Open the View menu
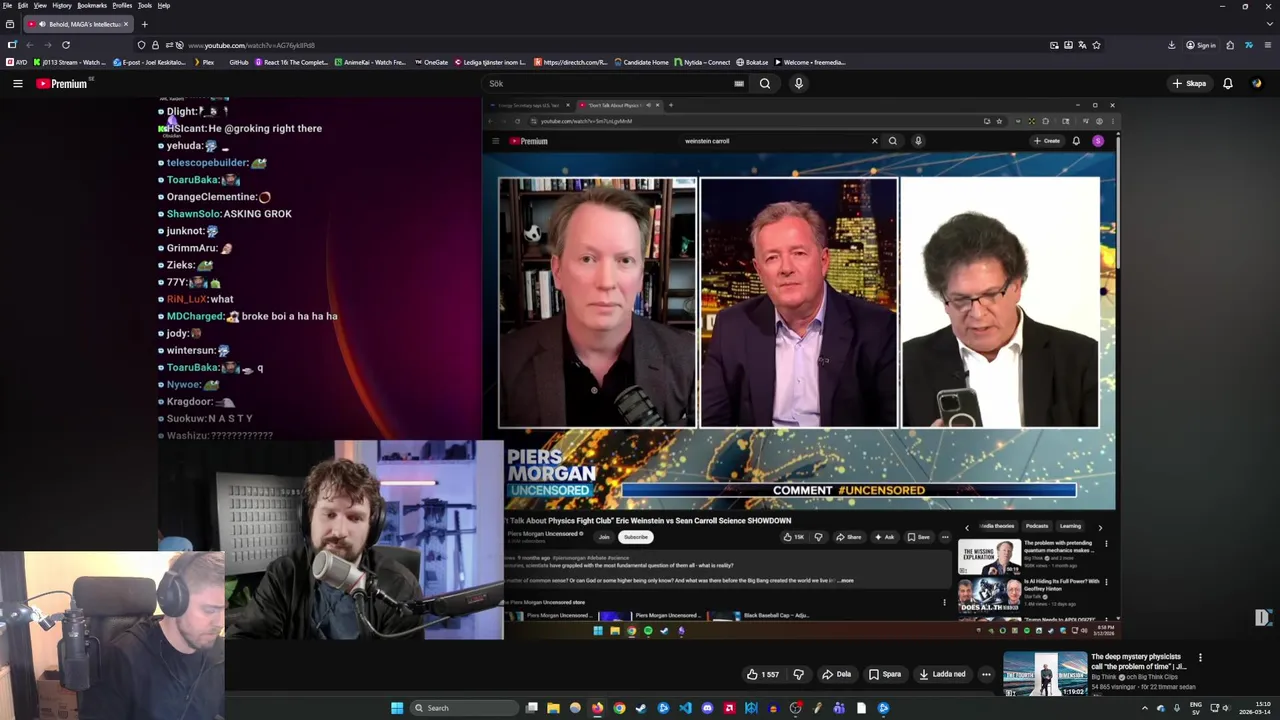This screenshot has height=720, width=1280. tap(40, 5)
